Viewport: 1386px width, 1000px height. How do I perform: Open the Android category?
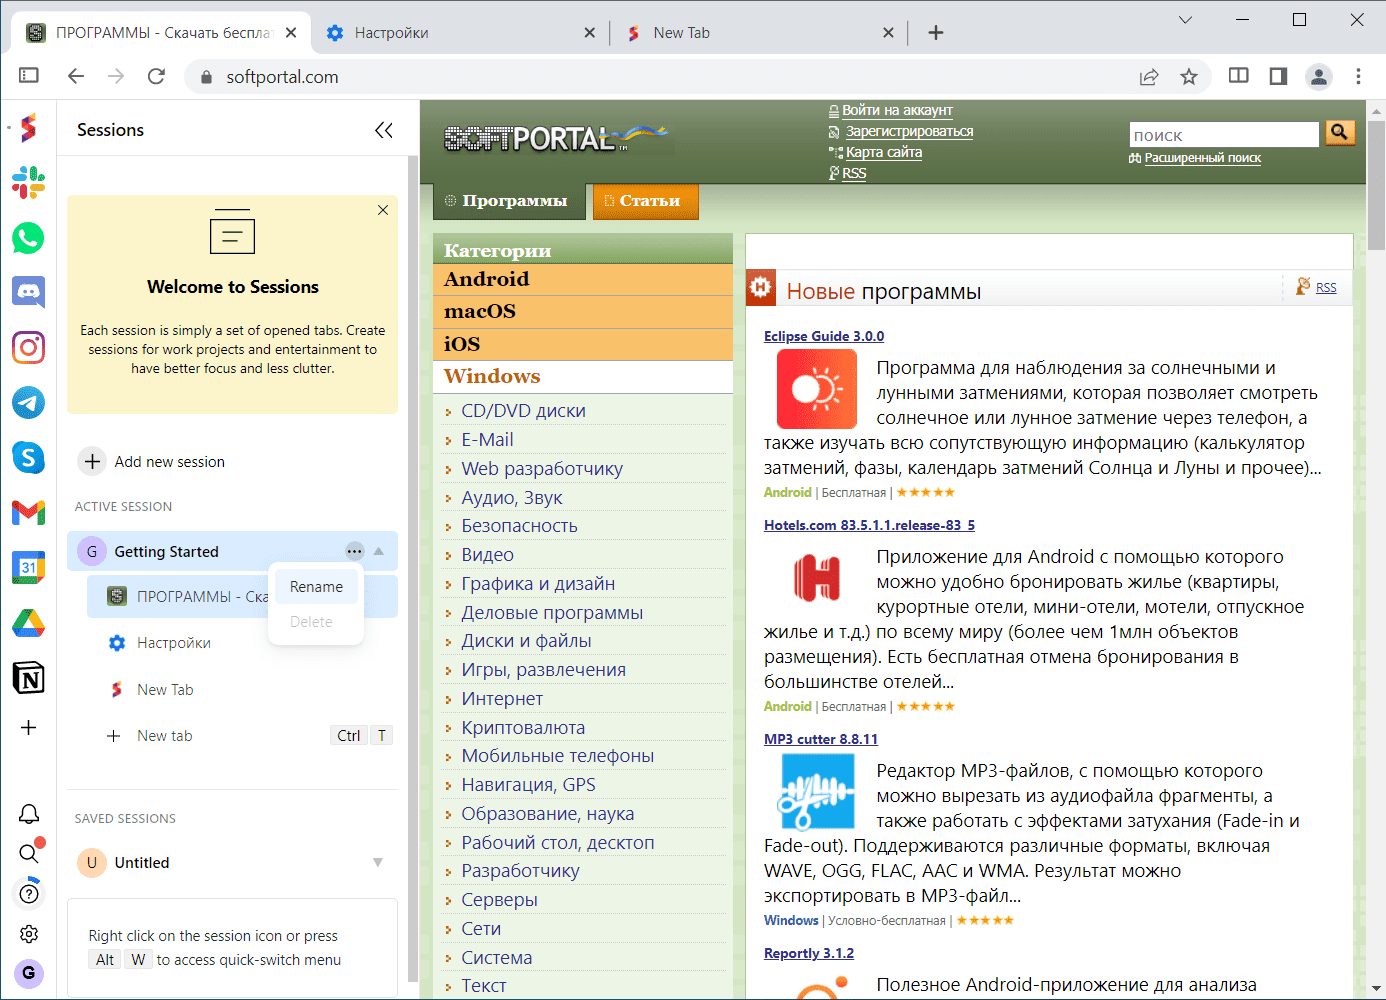click(583, 279)
